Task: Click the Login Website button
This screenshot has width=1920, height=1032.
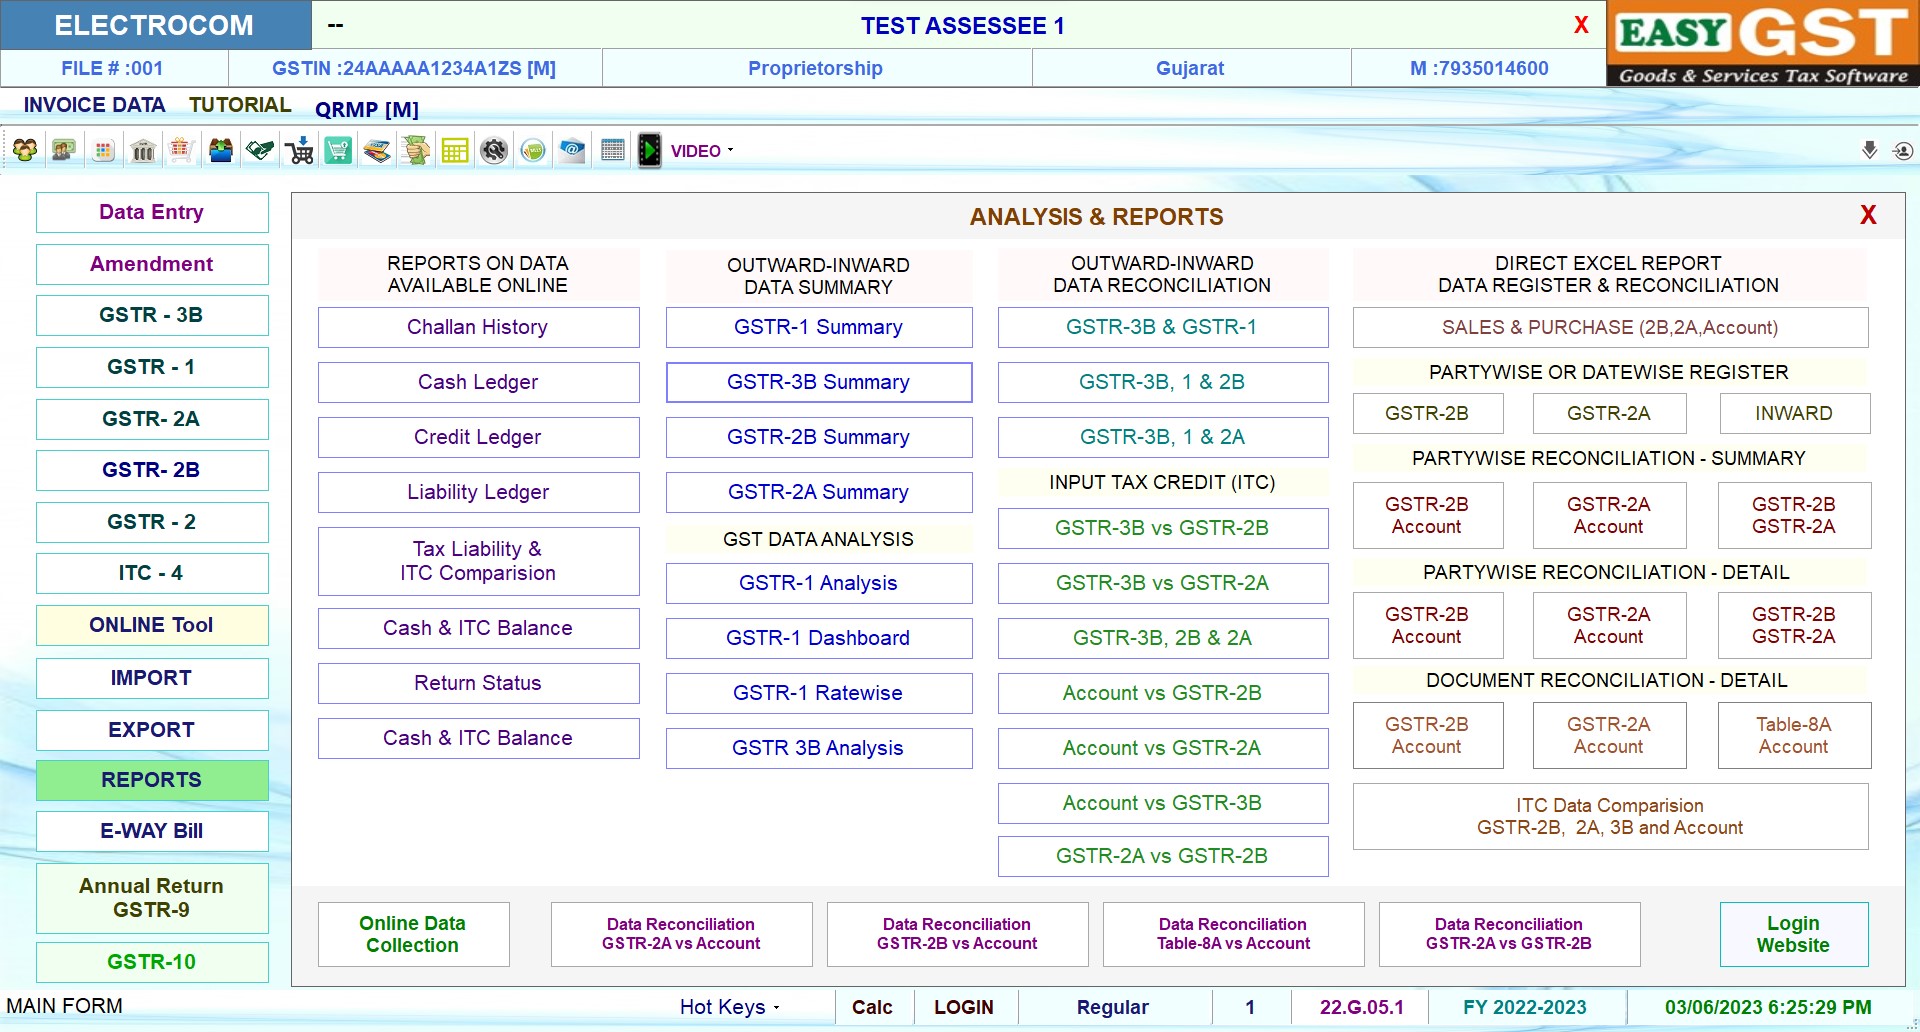Action: [1793, 934]
